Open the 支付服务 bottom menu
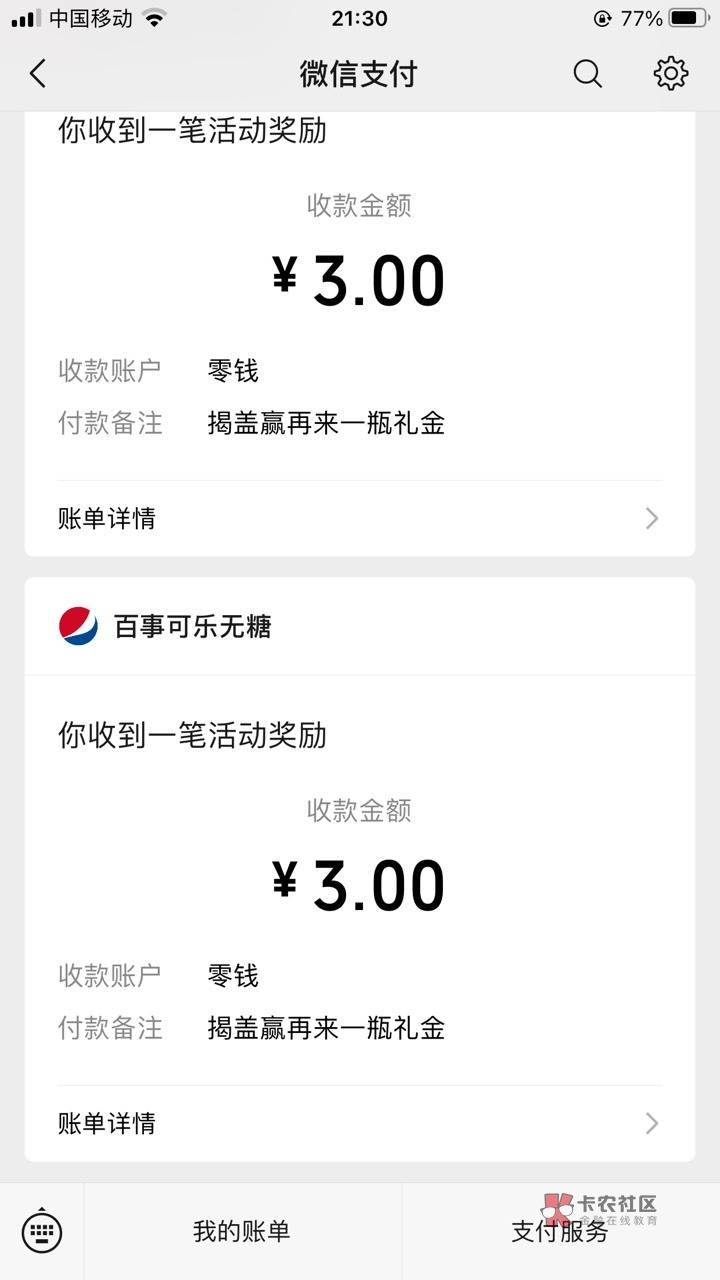Image resolution: width=720 pixels, height=1280 pixels. coord(560,1232)
